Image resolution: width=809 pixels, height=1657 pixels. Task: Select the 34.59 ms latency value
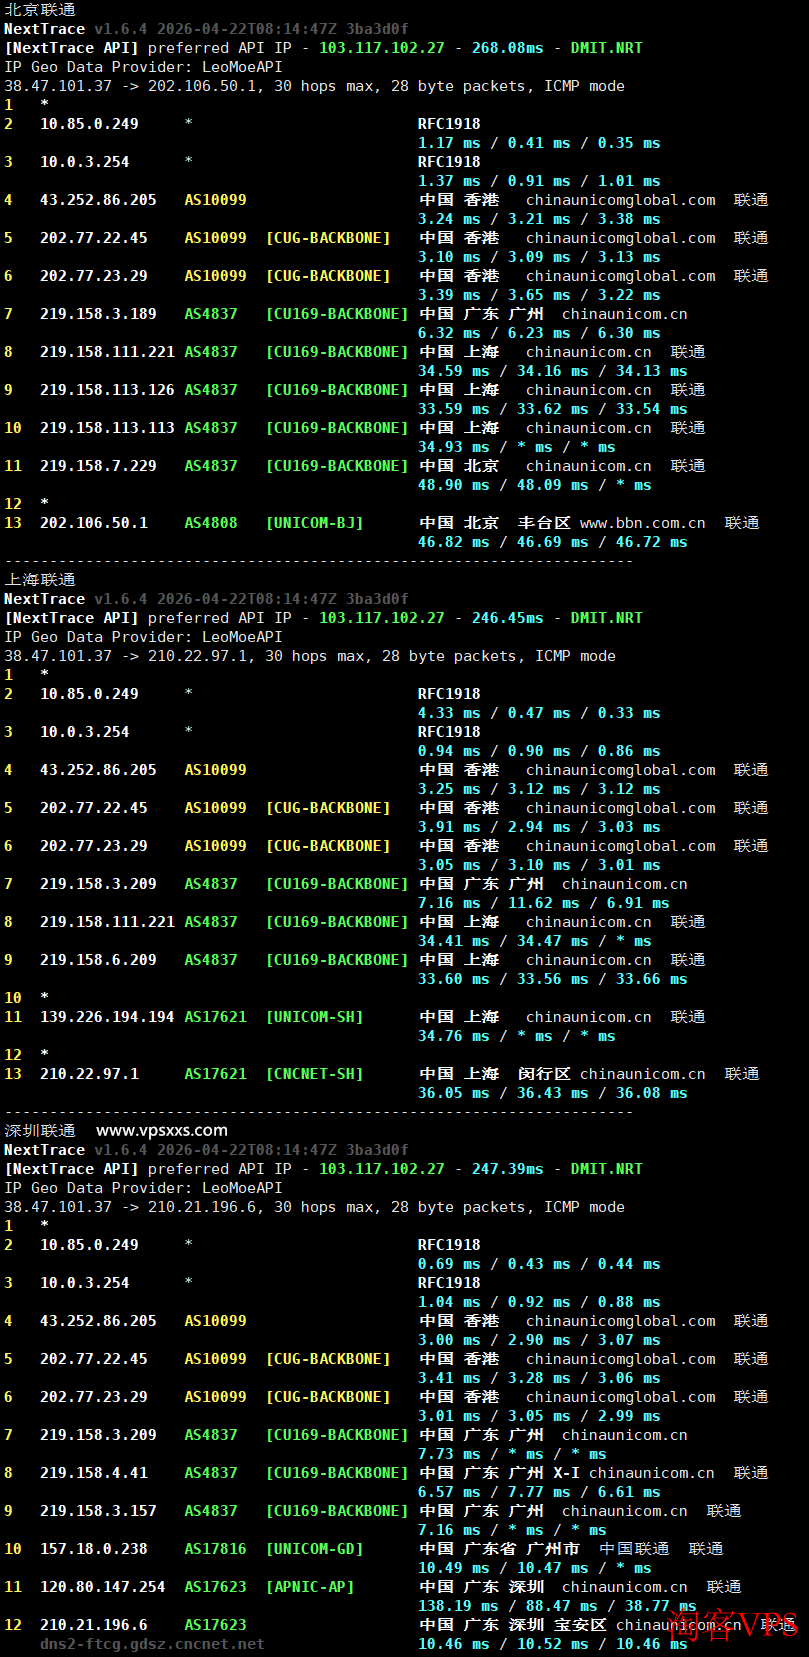(454, 371)
